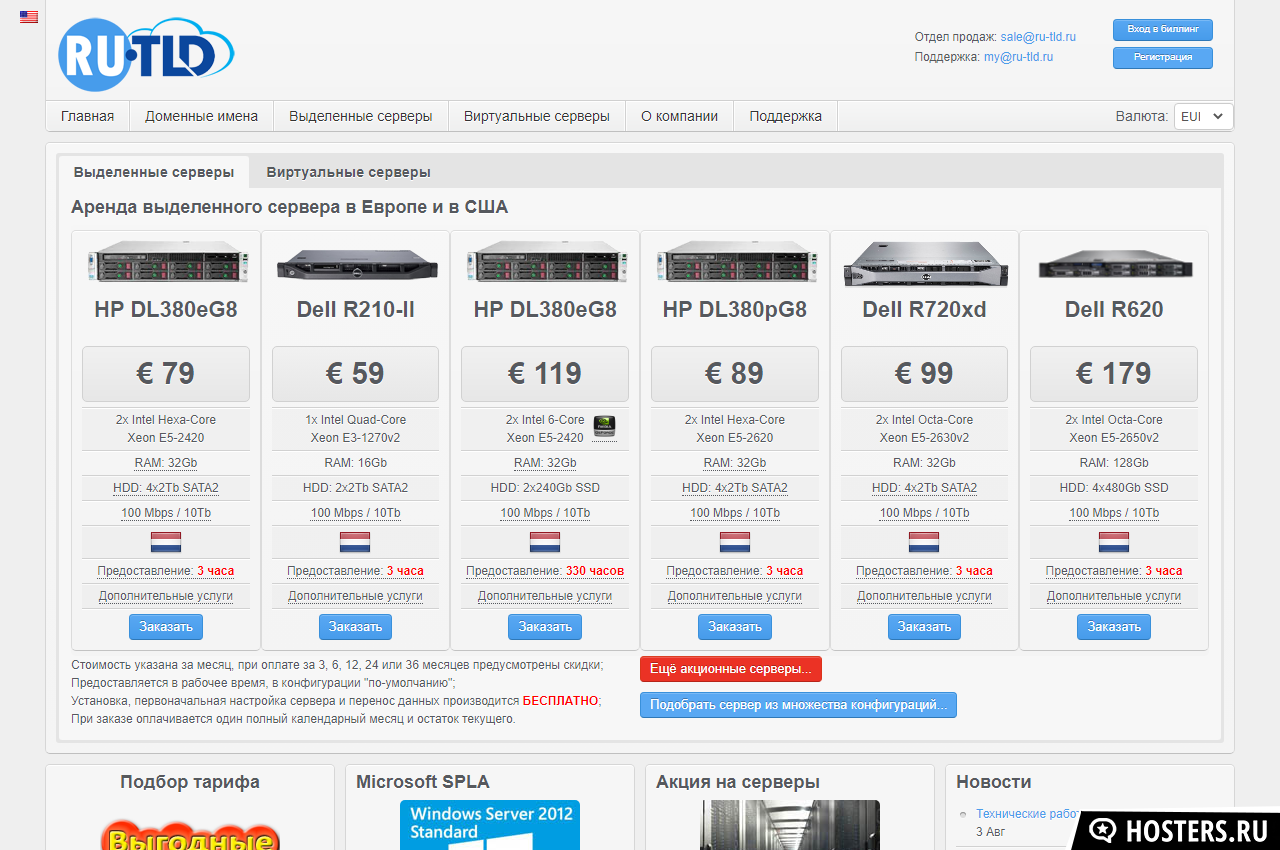Open Дополнительные услуги for Dell R720xd
Viewport: 1280px width, 850px height.
(924, 596)
